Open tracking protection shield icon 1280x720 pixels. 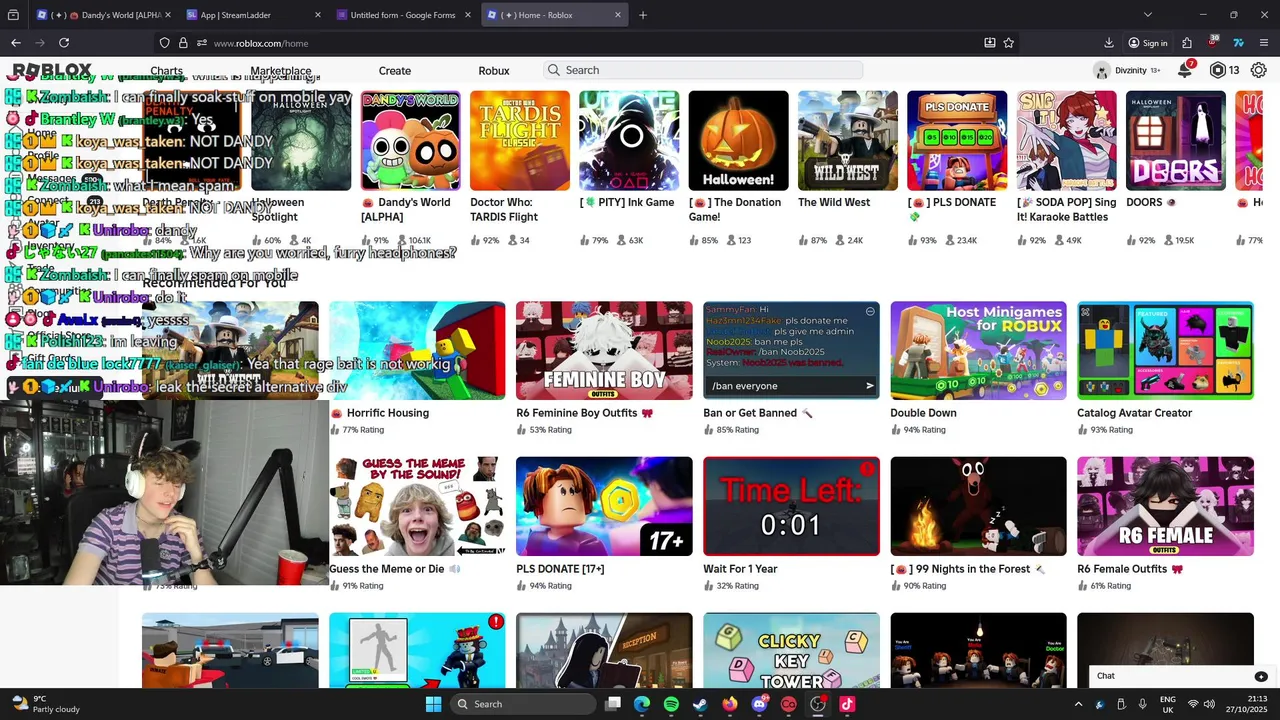point(165,43)
